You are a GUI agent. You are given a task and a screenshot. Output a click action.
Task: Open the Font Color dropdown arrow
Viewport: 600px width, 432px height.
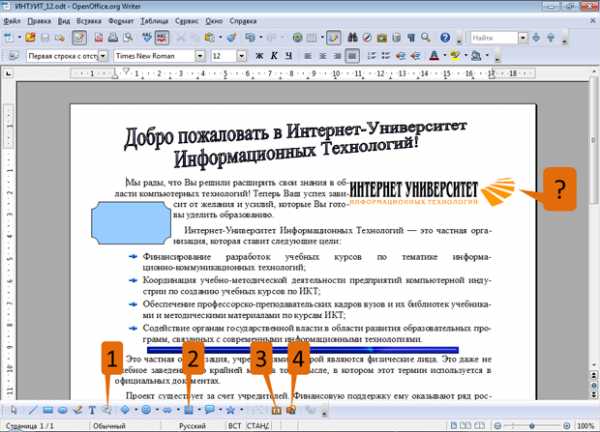pyautogui.click(x=445, y=56)
